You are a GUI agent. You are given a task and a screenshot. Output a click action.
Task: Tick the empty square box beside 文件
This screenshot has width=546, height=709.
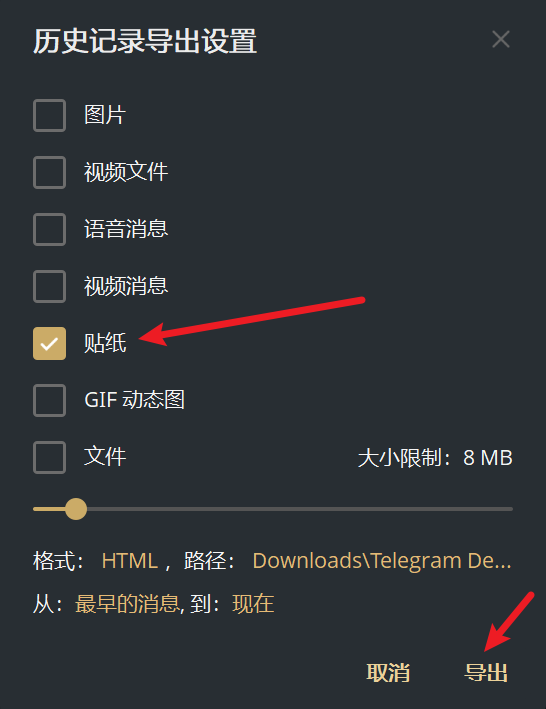(x=49, y=457)
